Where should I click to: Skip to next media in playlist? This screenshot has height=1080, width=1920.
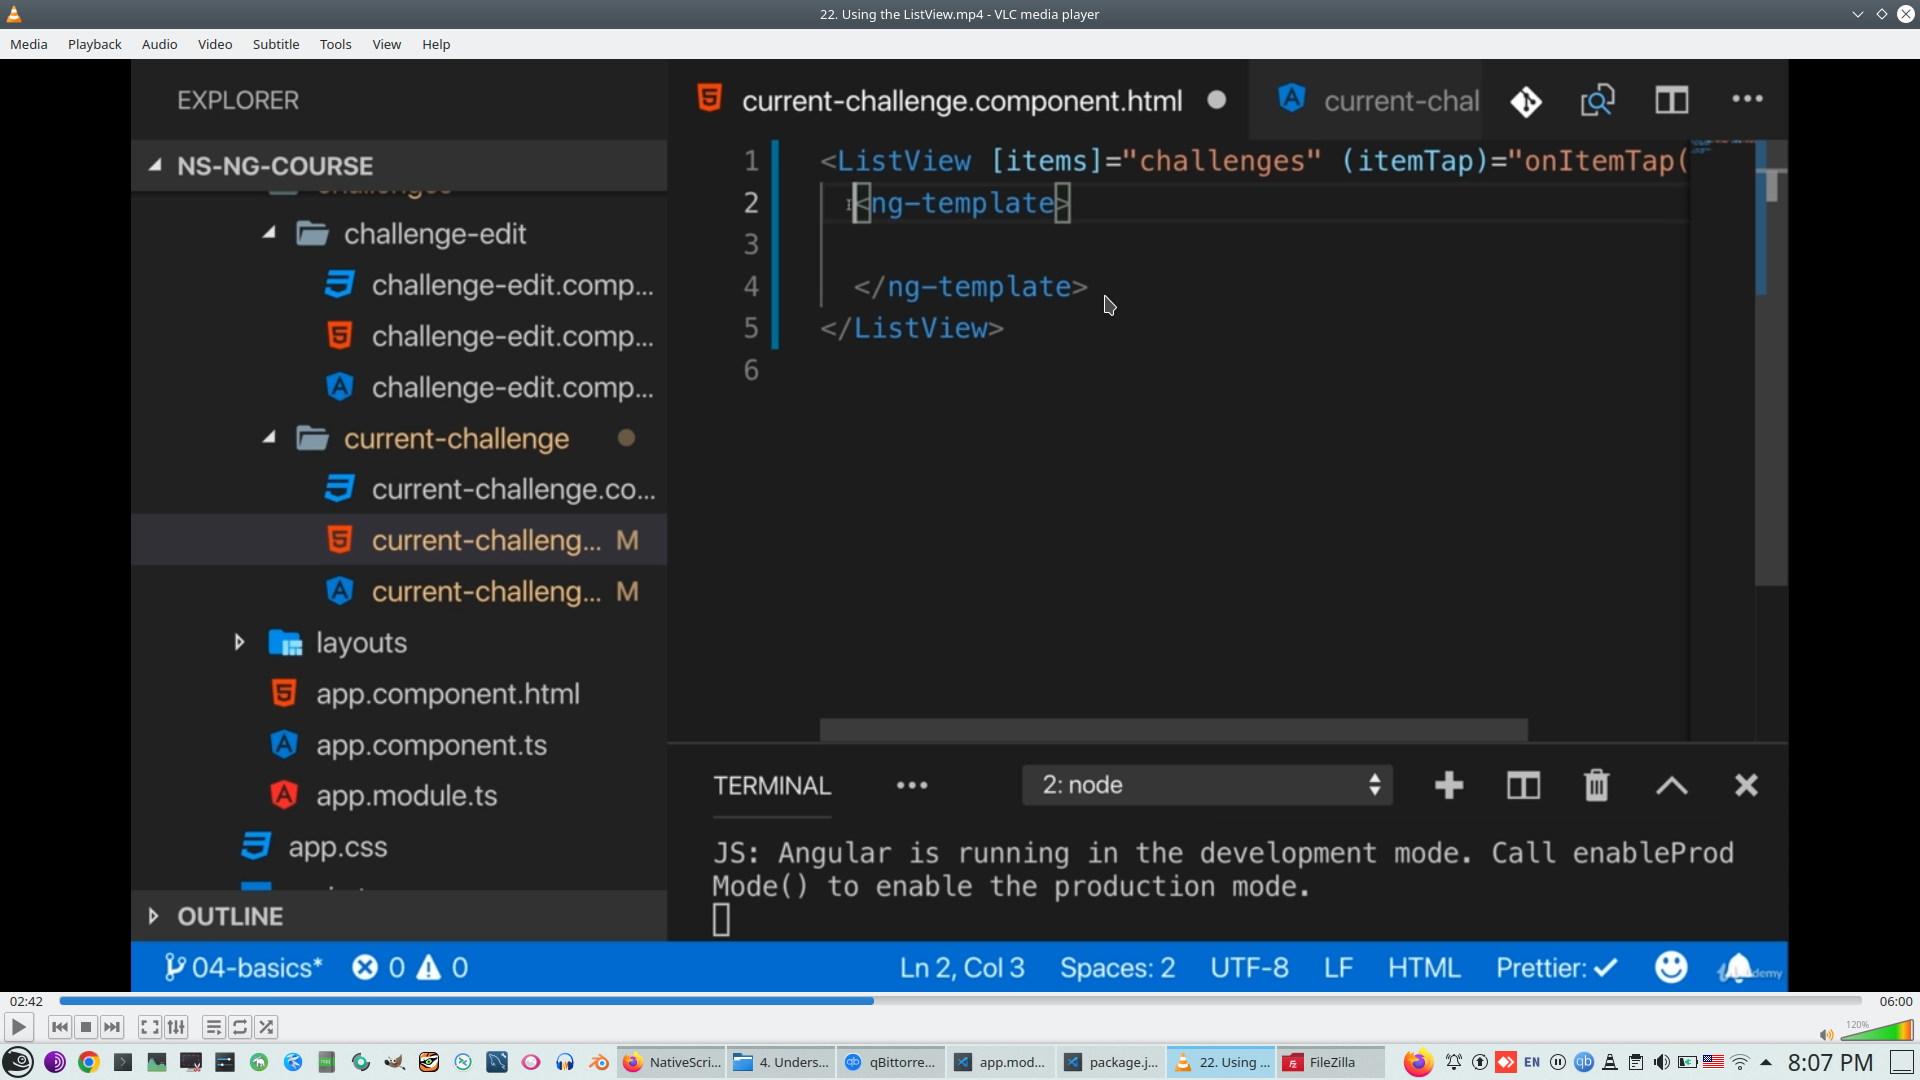112,1027
